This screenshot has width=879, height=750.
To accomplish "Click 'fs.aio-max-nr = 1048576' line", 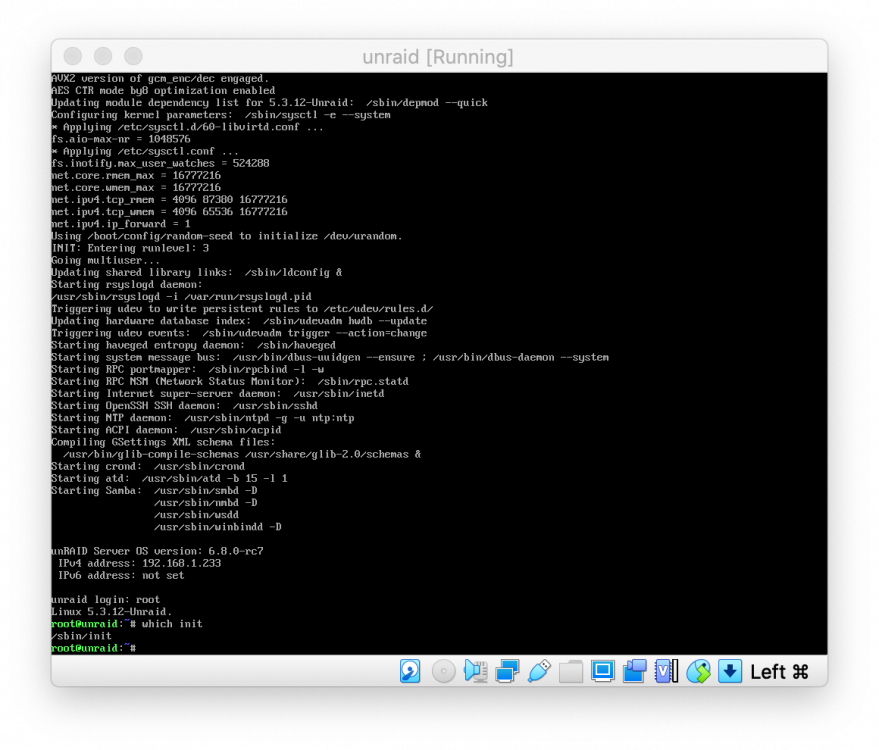I will click(x=121, y=138).
